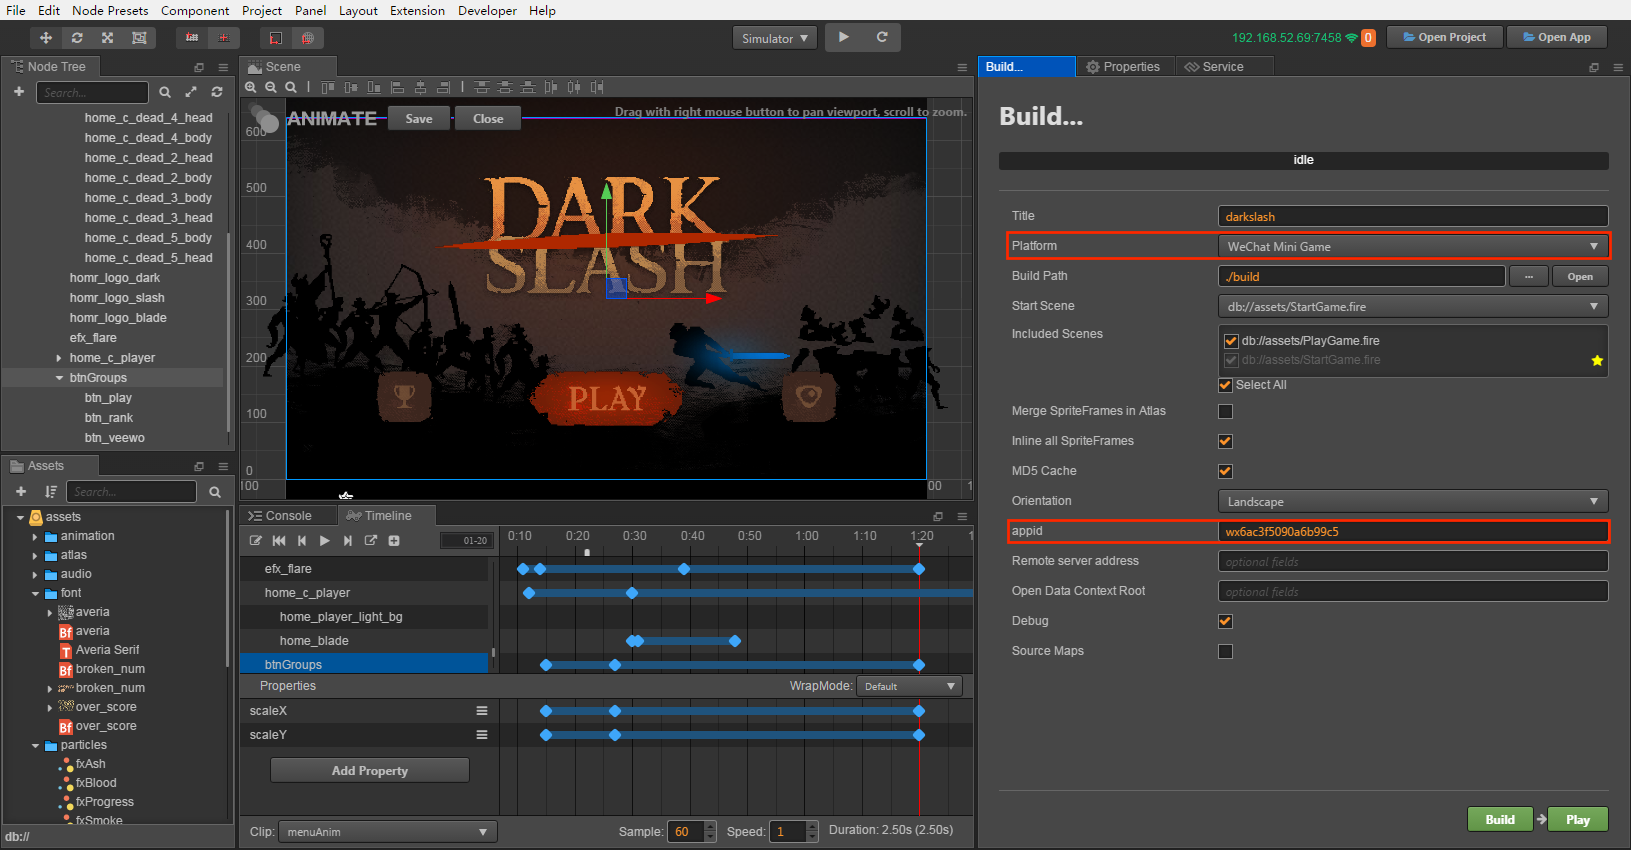Click the align top icon in Scene toolbar

click(328, 87)
